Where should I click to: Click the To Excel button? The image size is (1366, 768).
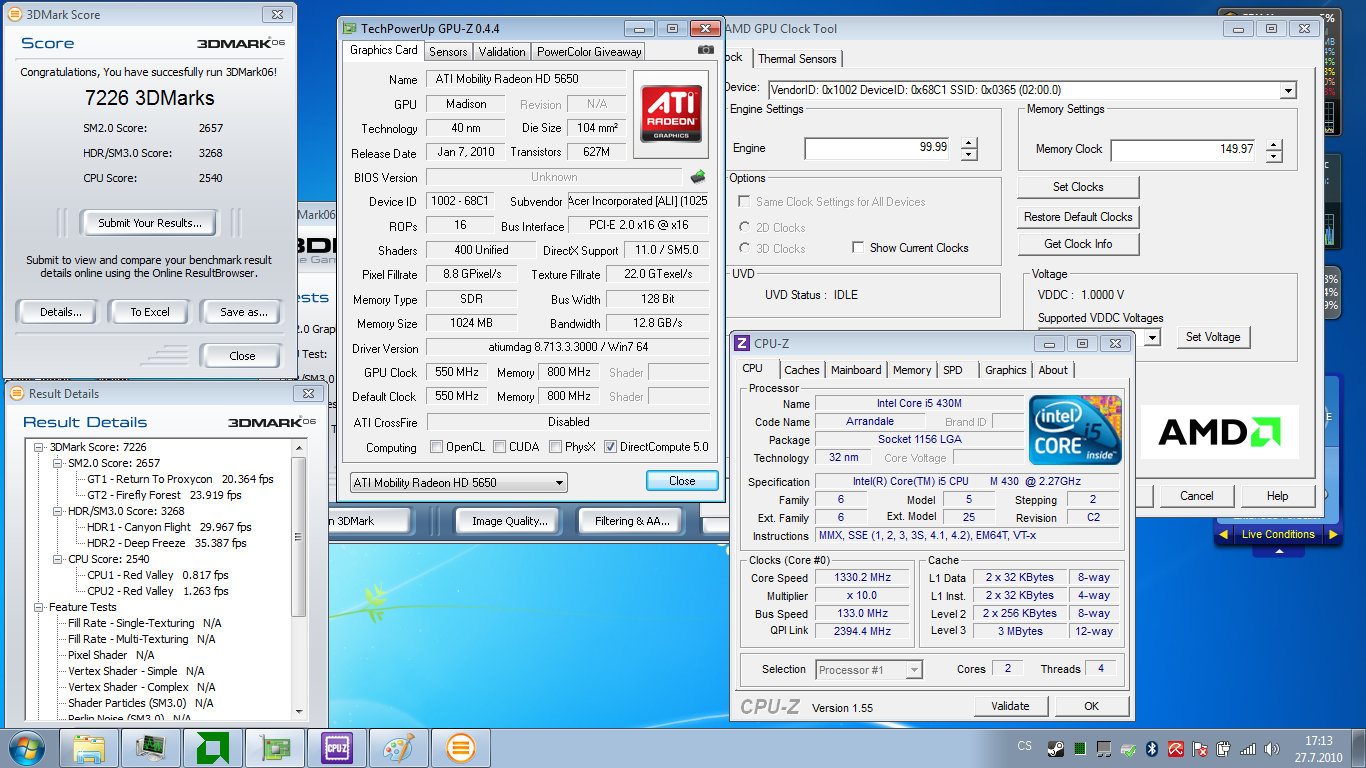pos(150,312)
